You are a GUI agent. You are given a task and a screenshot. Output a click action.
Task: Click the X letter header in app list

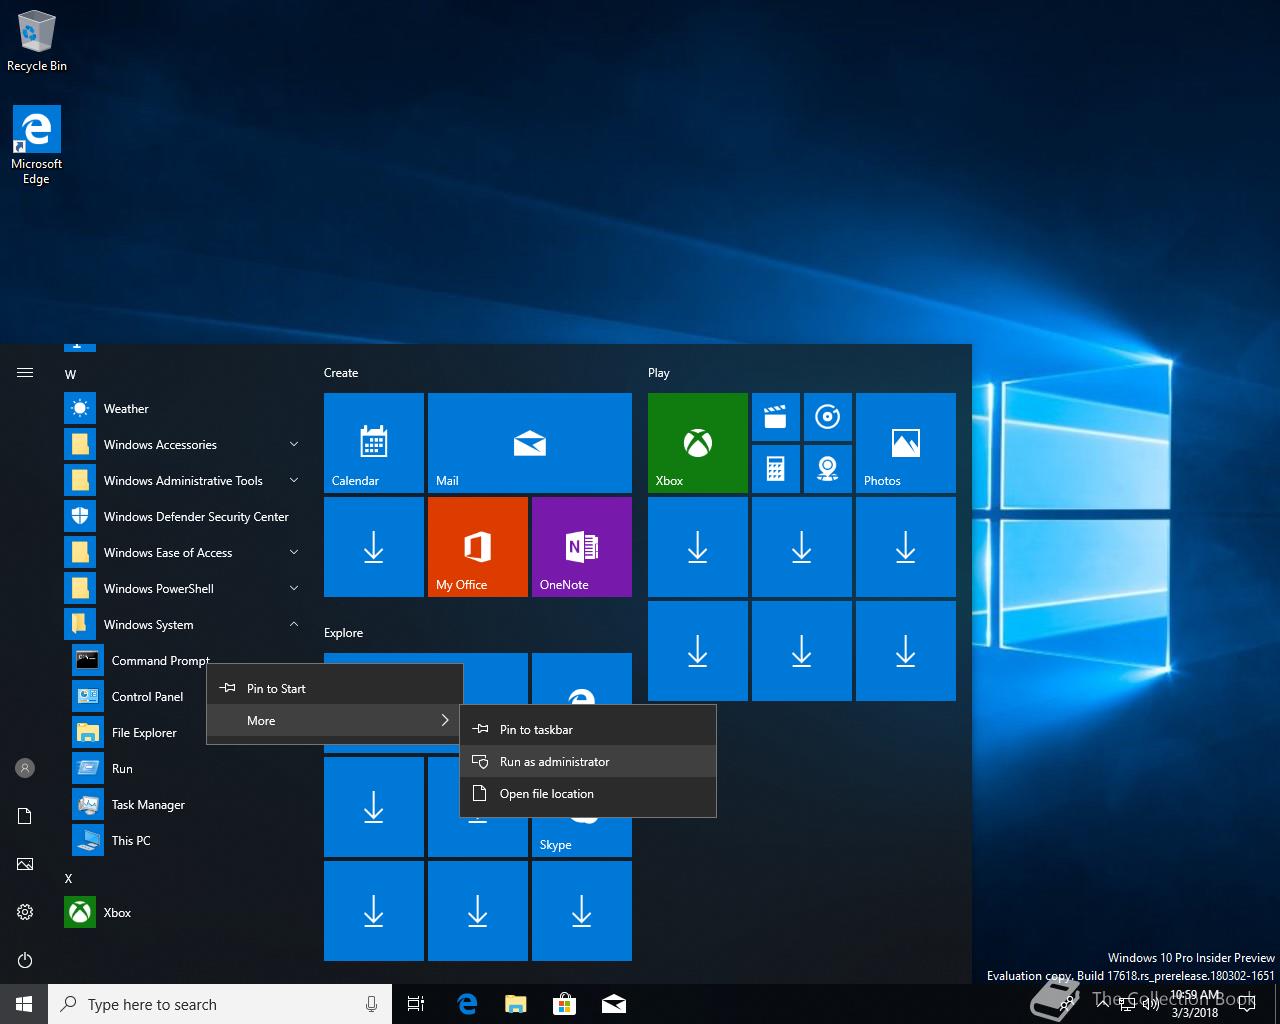point(69,878)
